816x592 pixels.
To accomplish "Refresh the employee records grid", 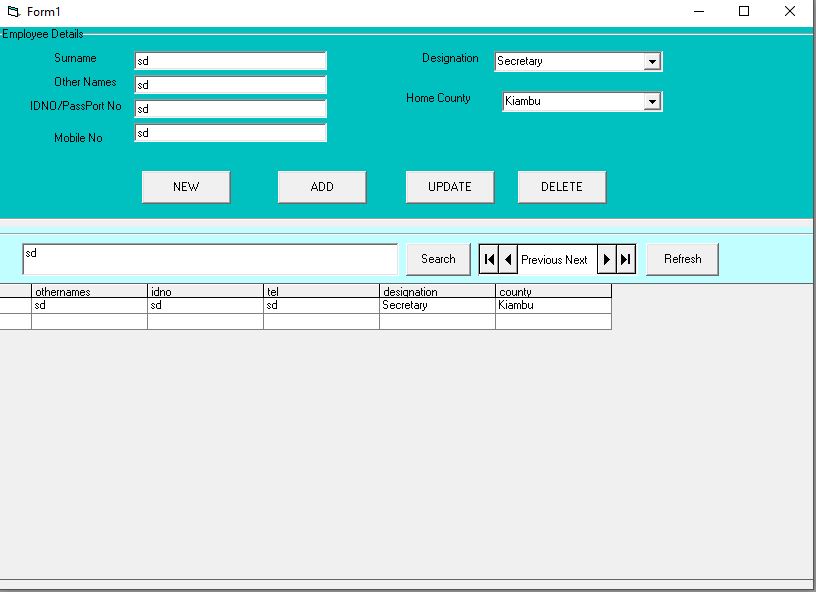I will tap(682, 258).
